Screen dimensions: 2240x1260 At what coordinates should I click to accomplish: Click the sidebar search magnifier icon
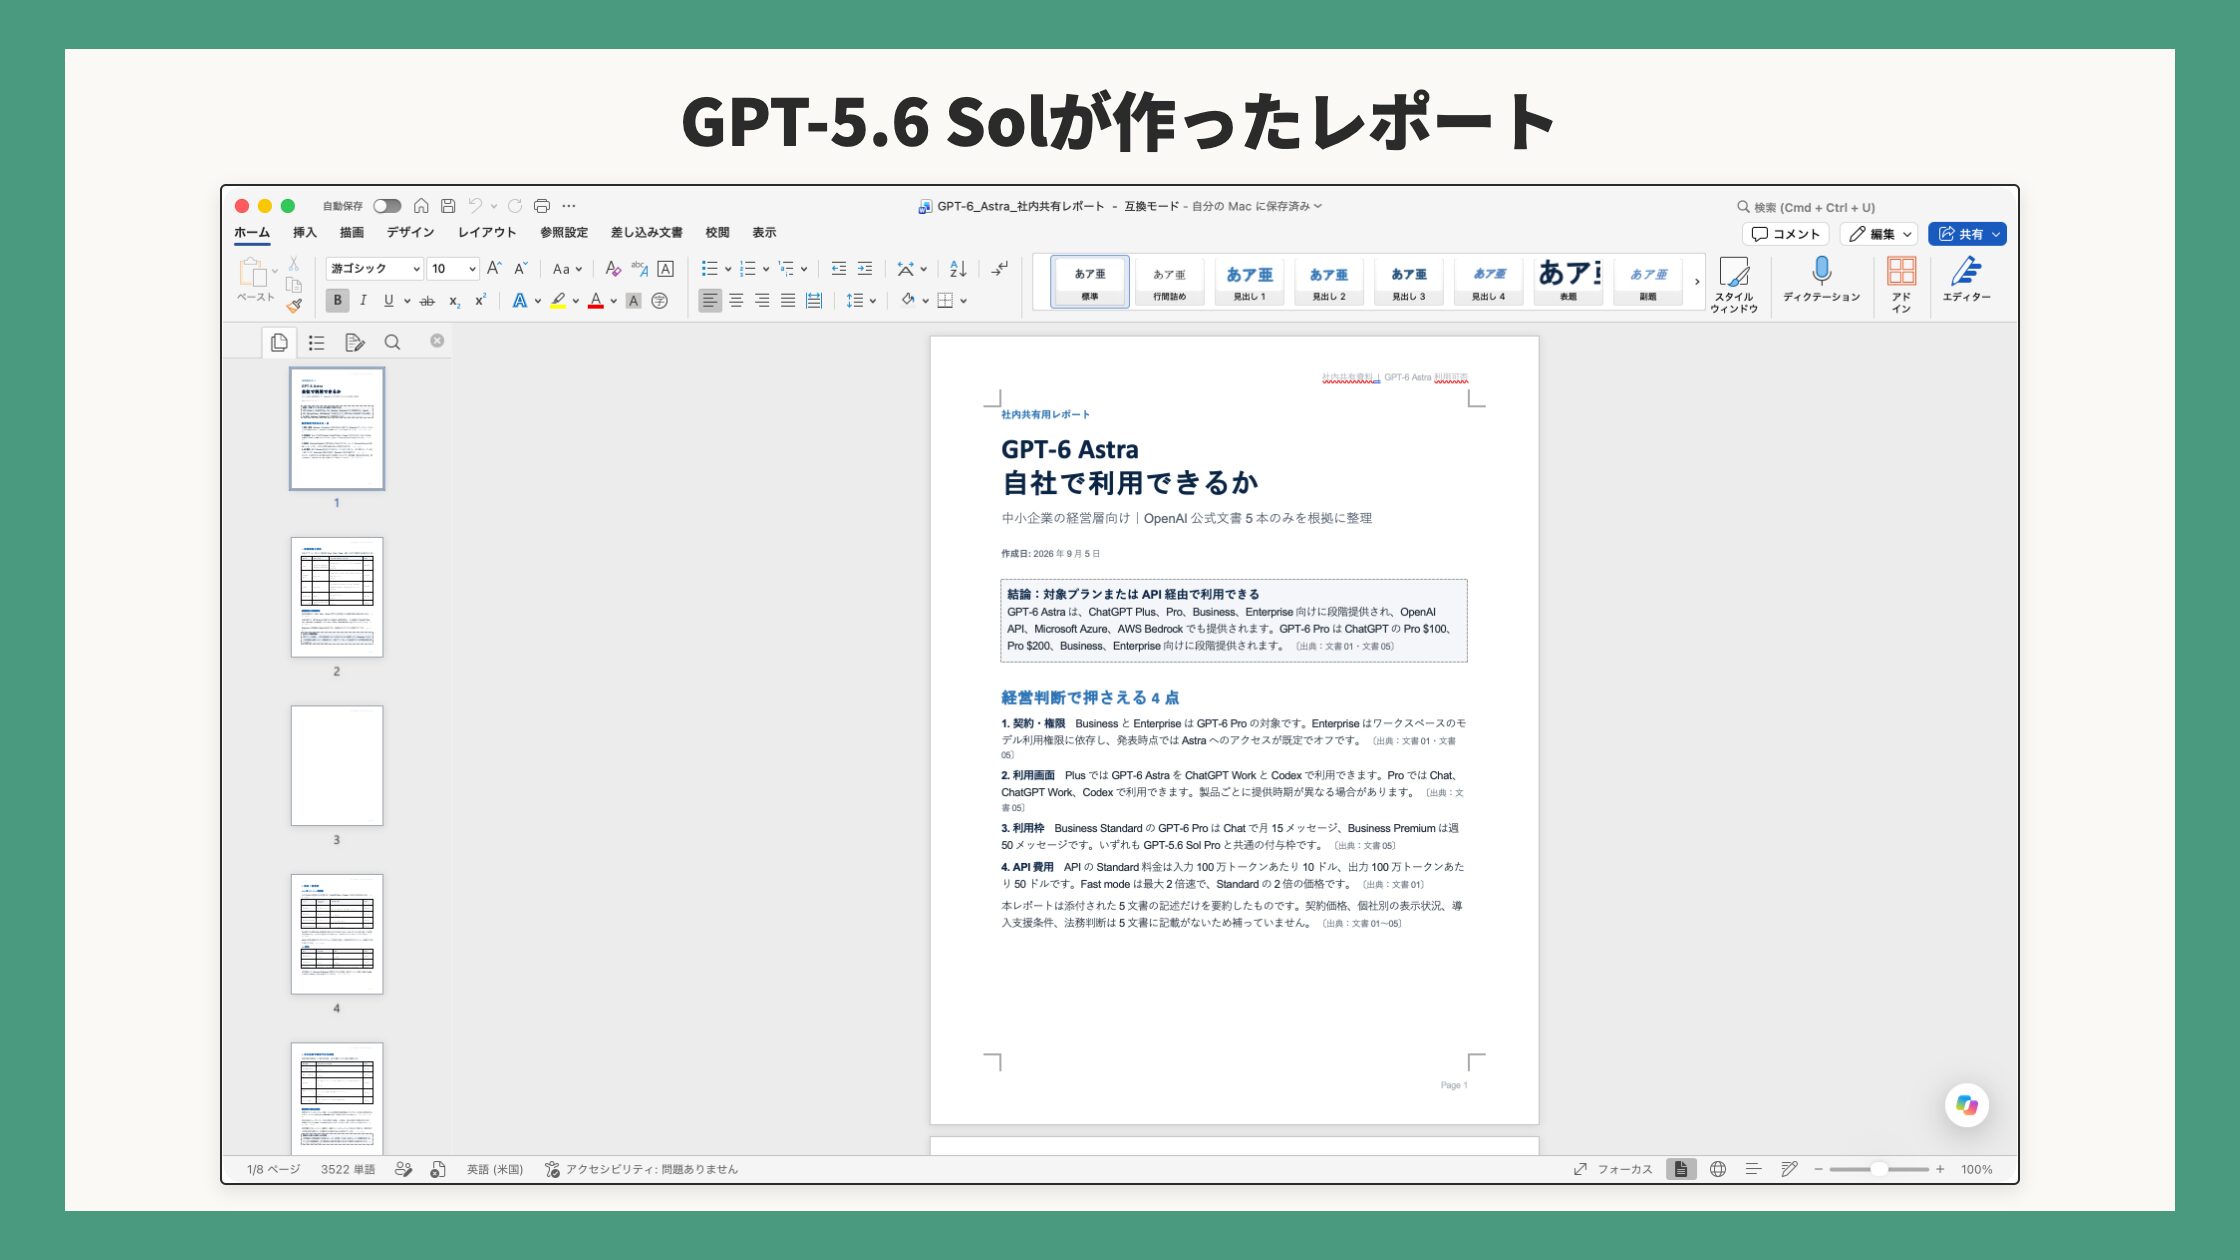(x=392, y=342)
